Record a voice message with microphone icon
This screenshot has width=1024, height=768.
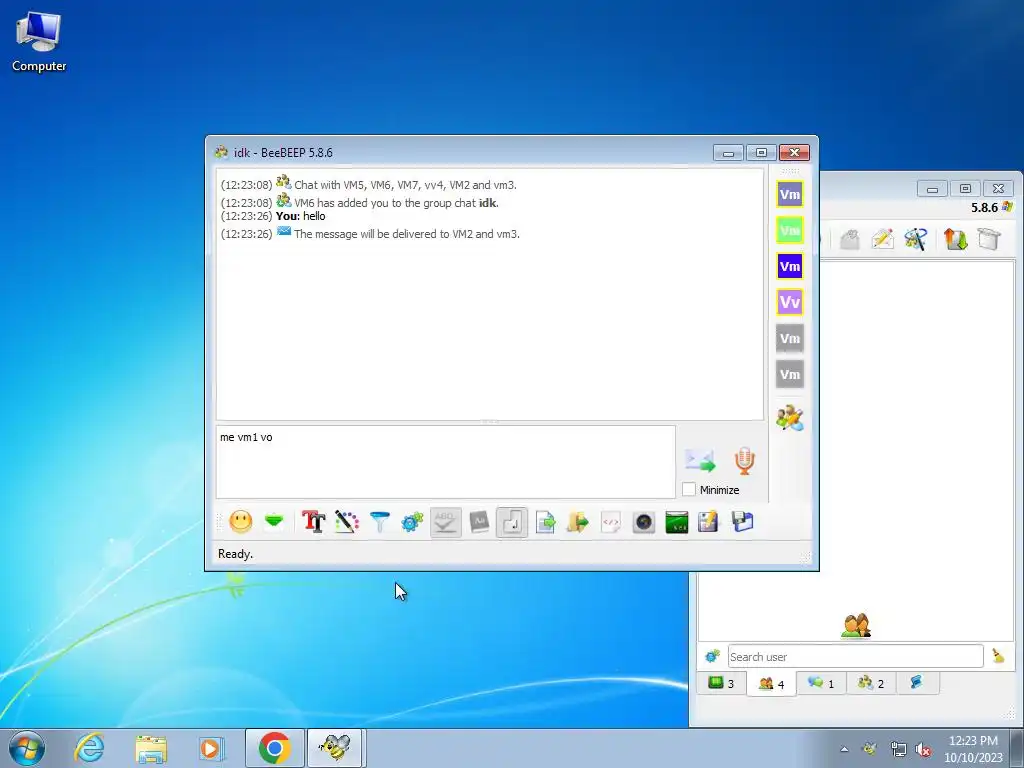pos(744,460)
